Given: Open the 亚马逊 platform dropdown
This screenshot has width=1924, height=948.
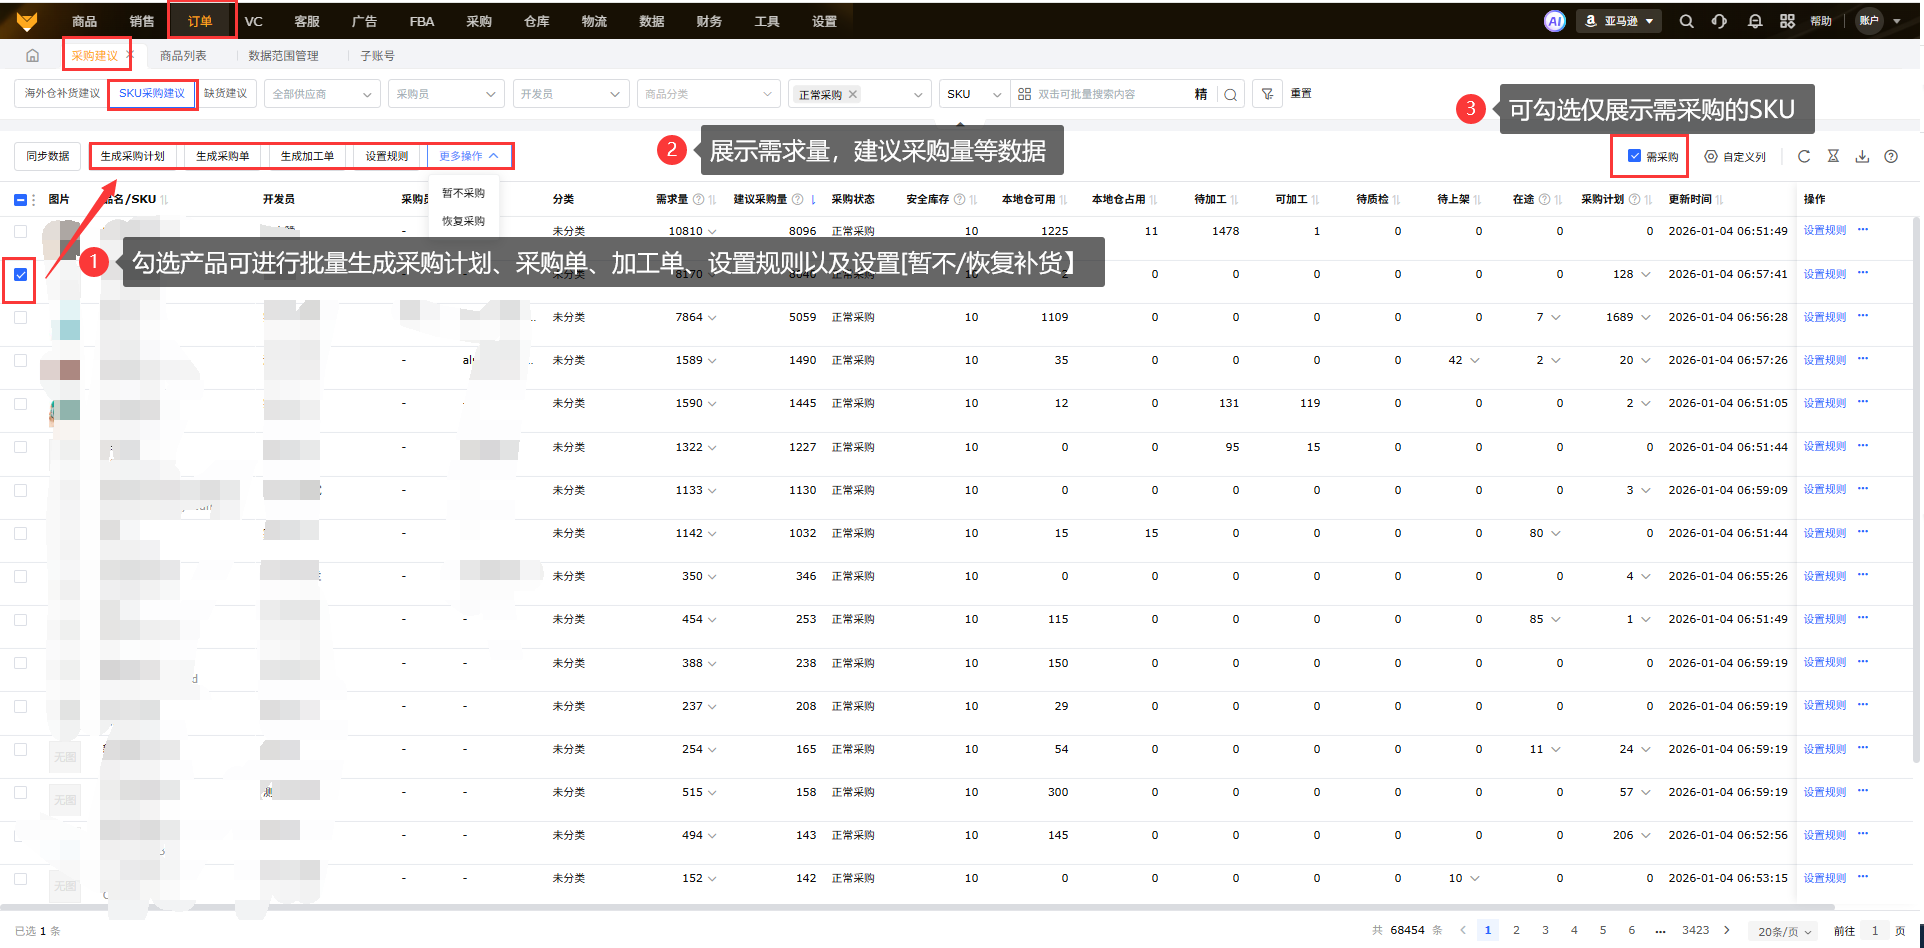Looking at the screenshot, I should click(1619, 21).
